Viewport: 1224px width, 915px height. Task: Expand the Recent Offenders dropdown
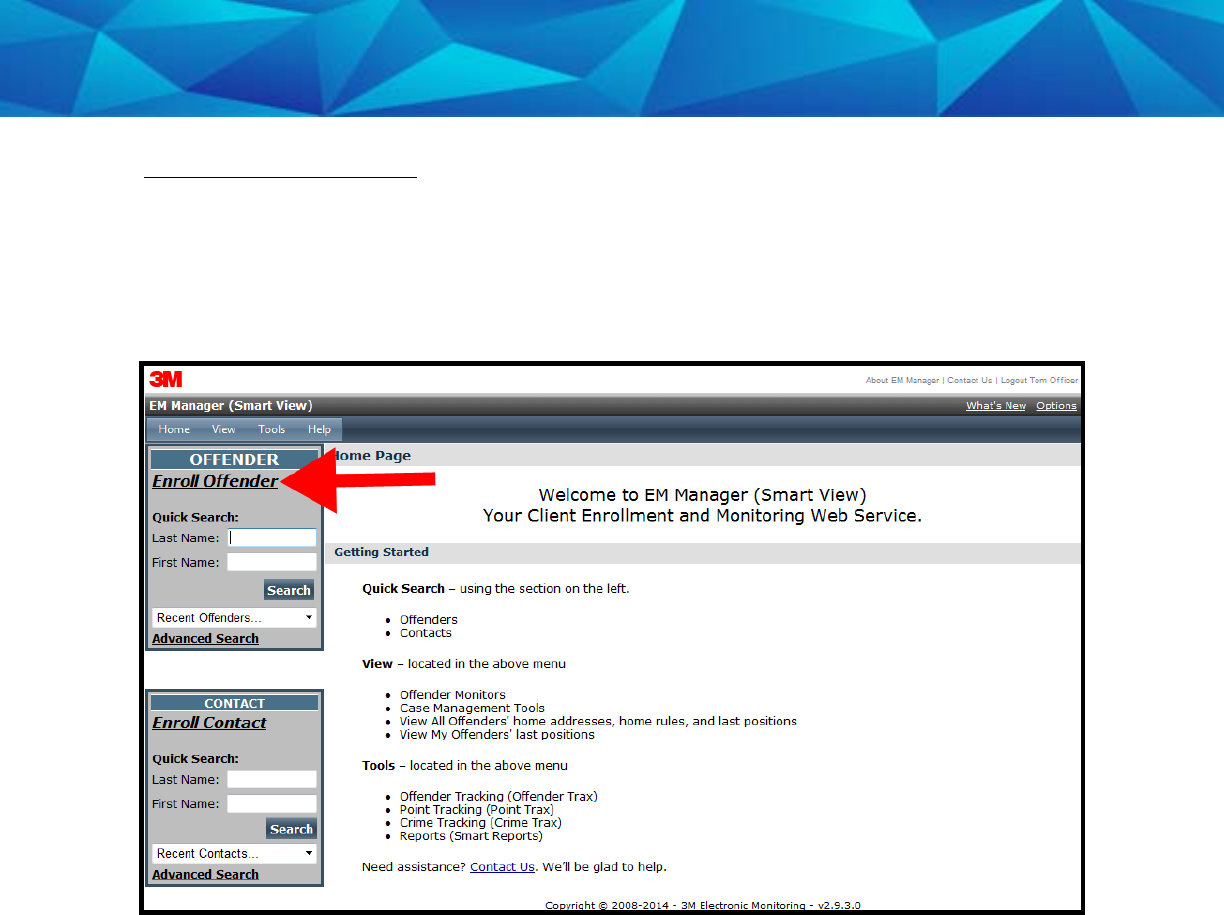(234, 617)
